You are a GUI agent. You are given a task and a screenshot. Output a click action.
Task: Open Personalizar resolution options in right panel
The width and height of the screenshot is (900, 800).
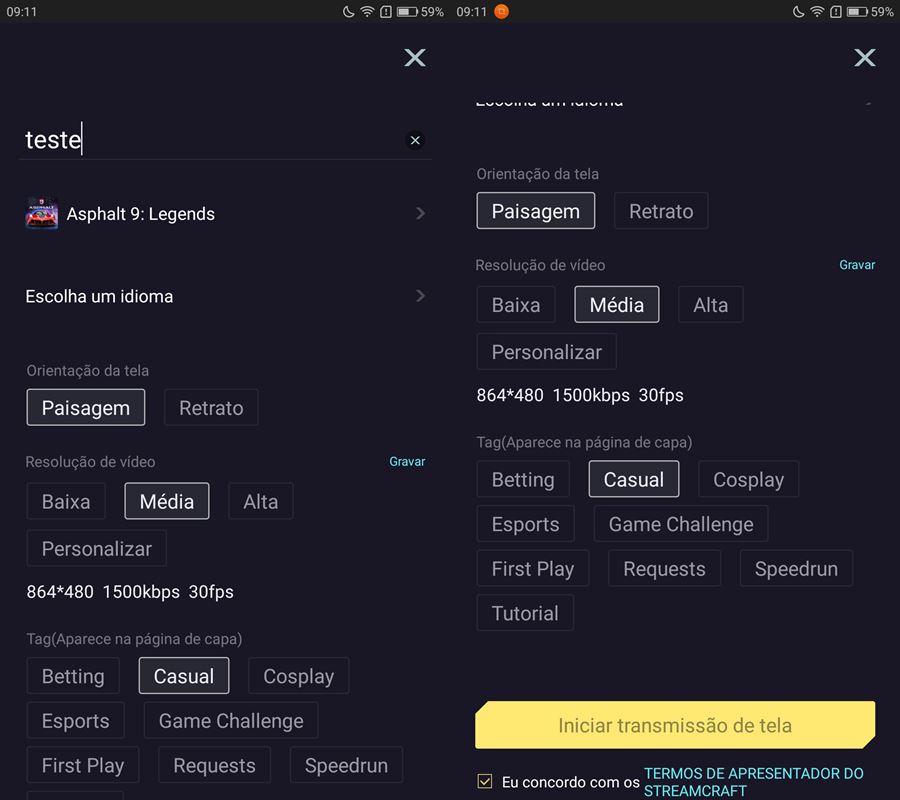coord(546,352)
